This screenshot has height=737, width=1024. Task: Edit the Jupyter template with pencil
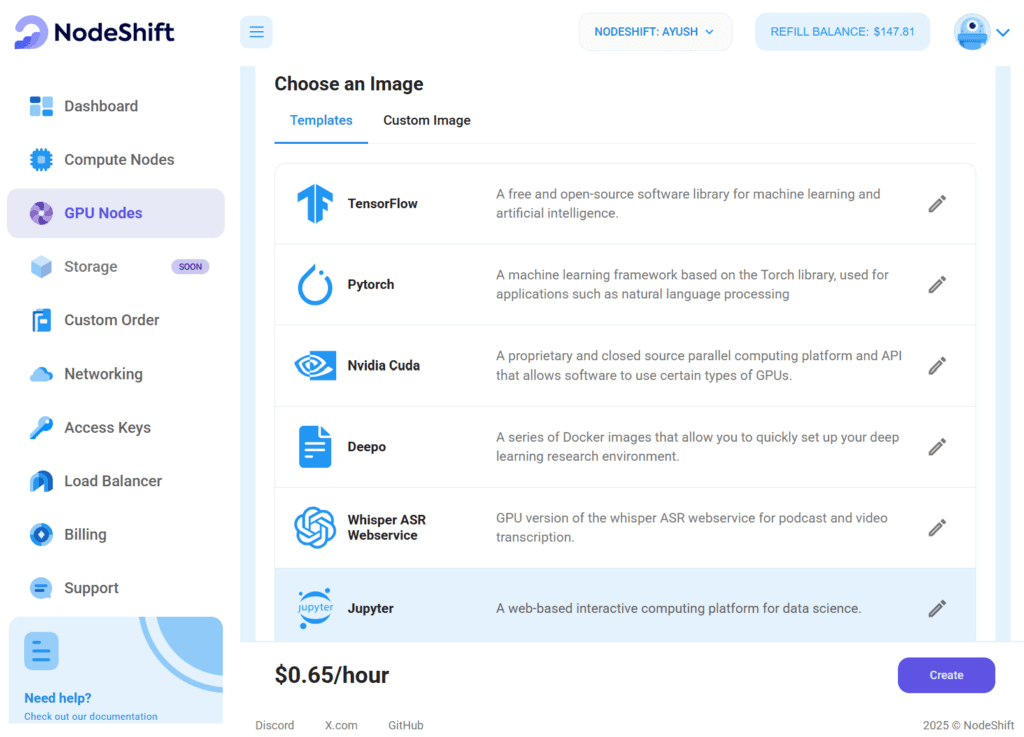[937, 608]
